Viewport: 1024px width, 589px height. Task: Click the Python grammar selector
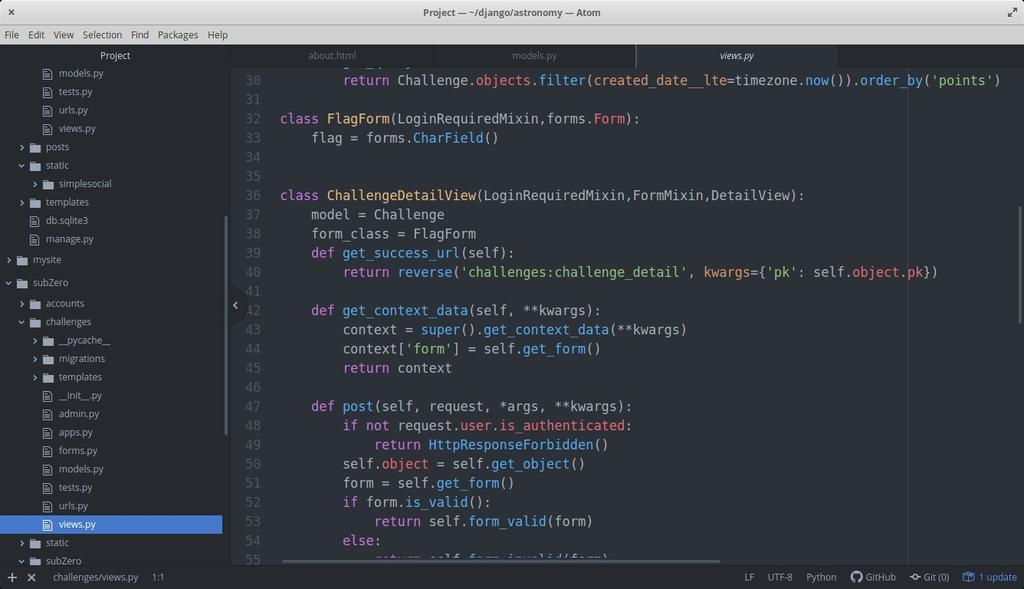pyautogui.click(x=821, y=577)
